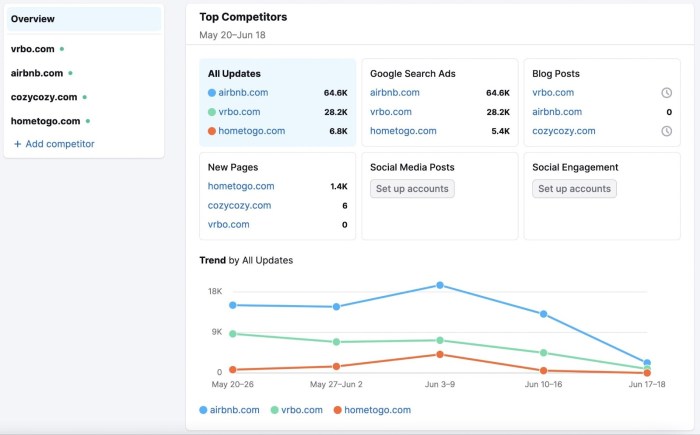Click vrbo.com data point for Jun 3–9
Viewport: 700px width, 435px height.
tap(440, 340)
